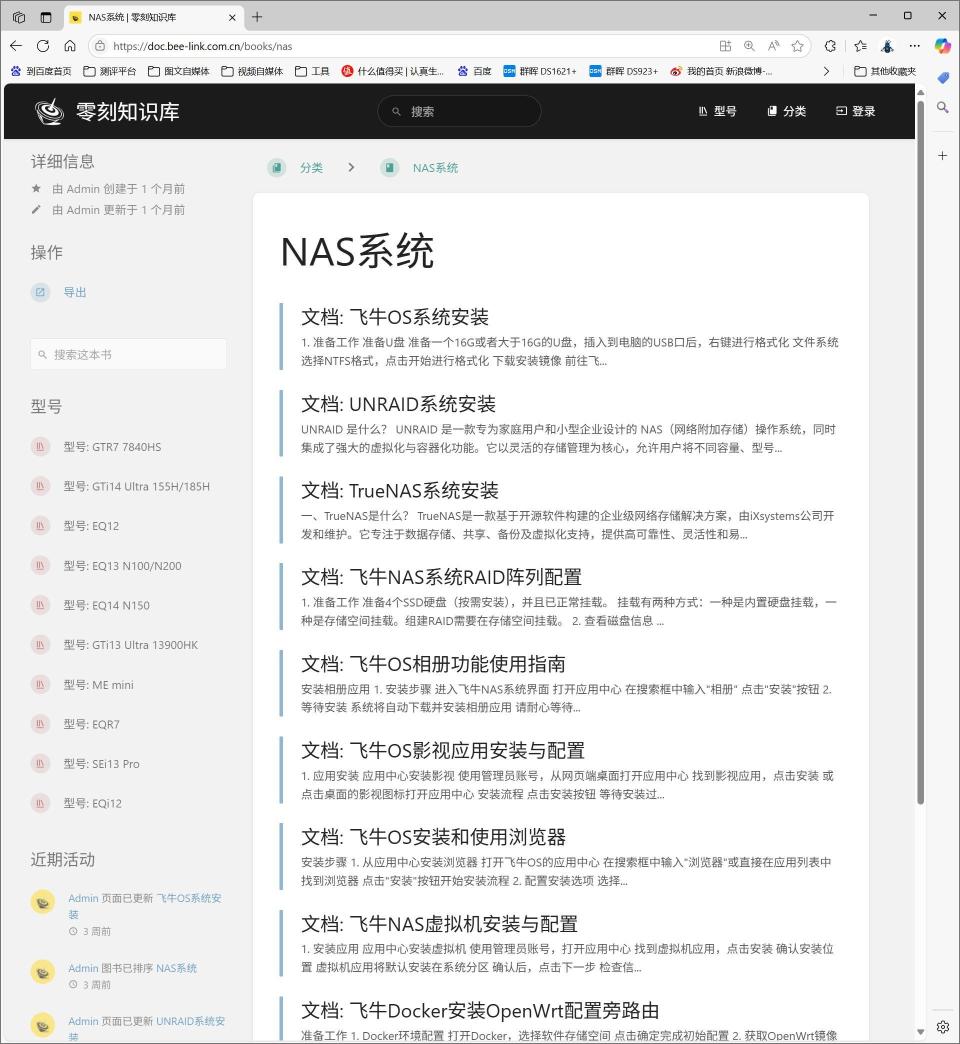The width and height of the screenshot is (960, 1044).
Task: Go back using the browser back arrow
Action: point(16,46)
